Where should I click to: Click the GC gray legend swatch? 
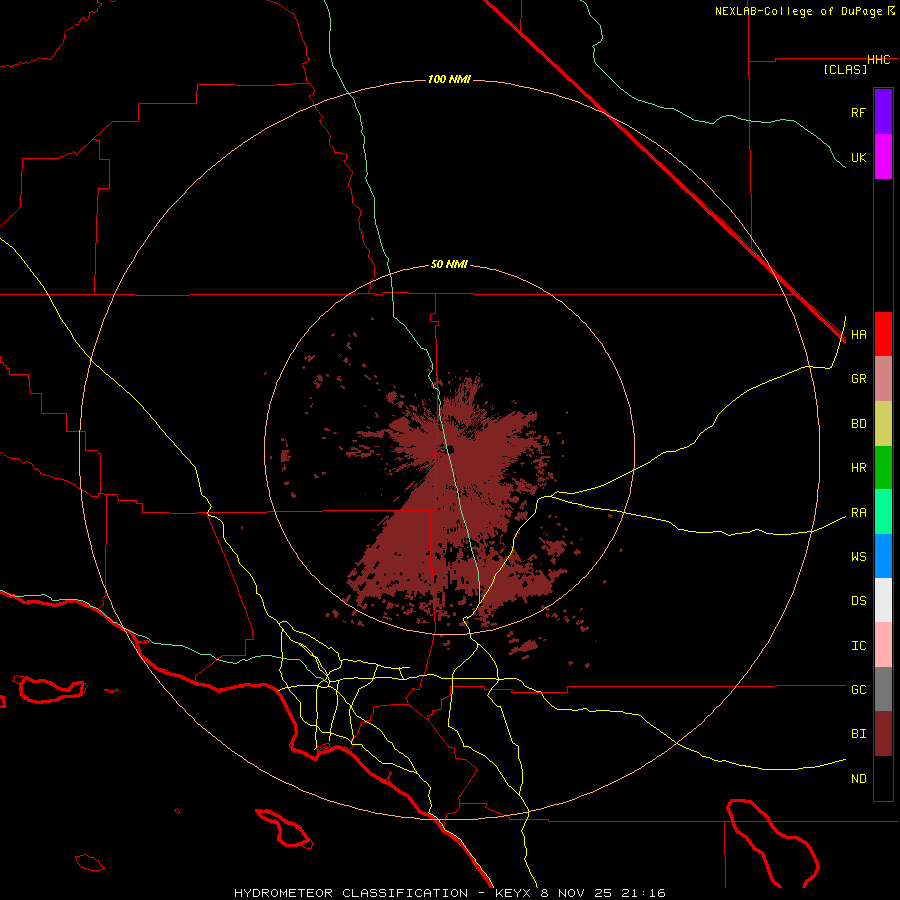tap(883, 689)
